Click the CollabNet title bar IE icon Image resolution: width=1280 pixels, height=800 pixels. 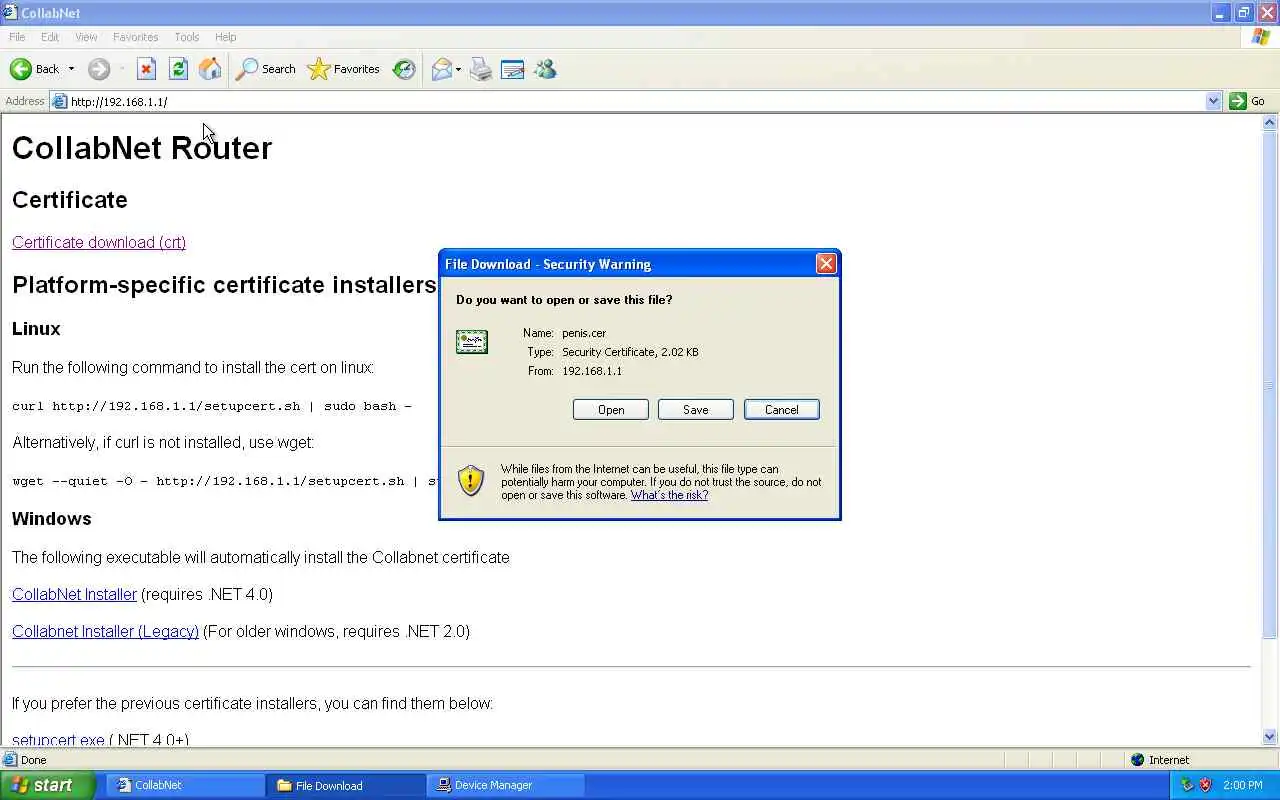tap(10, 13)
